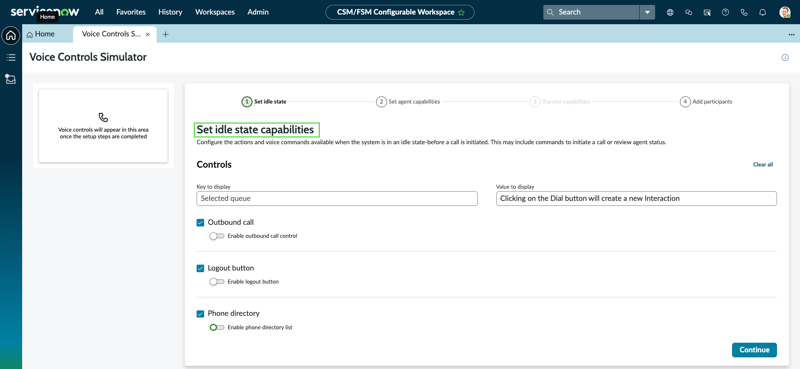Click the Outbound call label text
The height and width of the screenshot is (369, 800).
(231, 223)
